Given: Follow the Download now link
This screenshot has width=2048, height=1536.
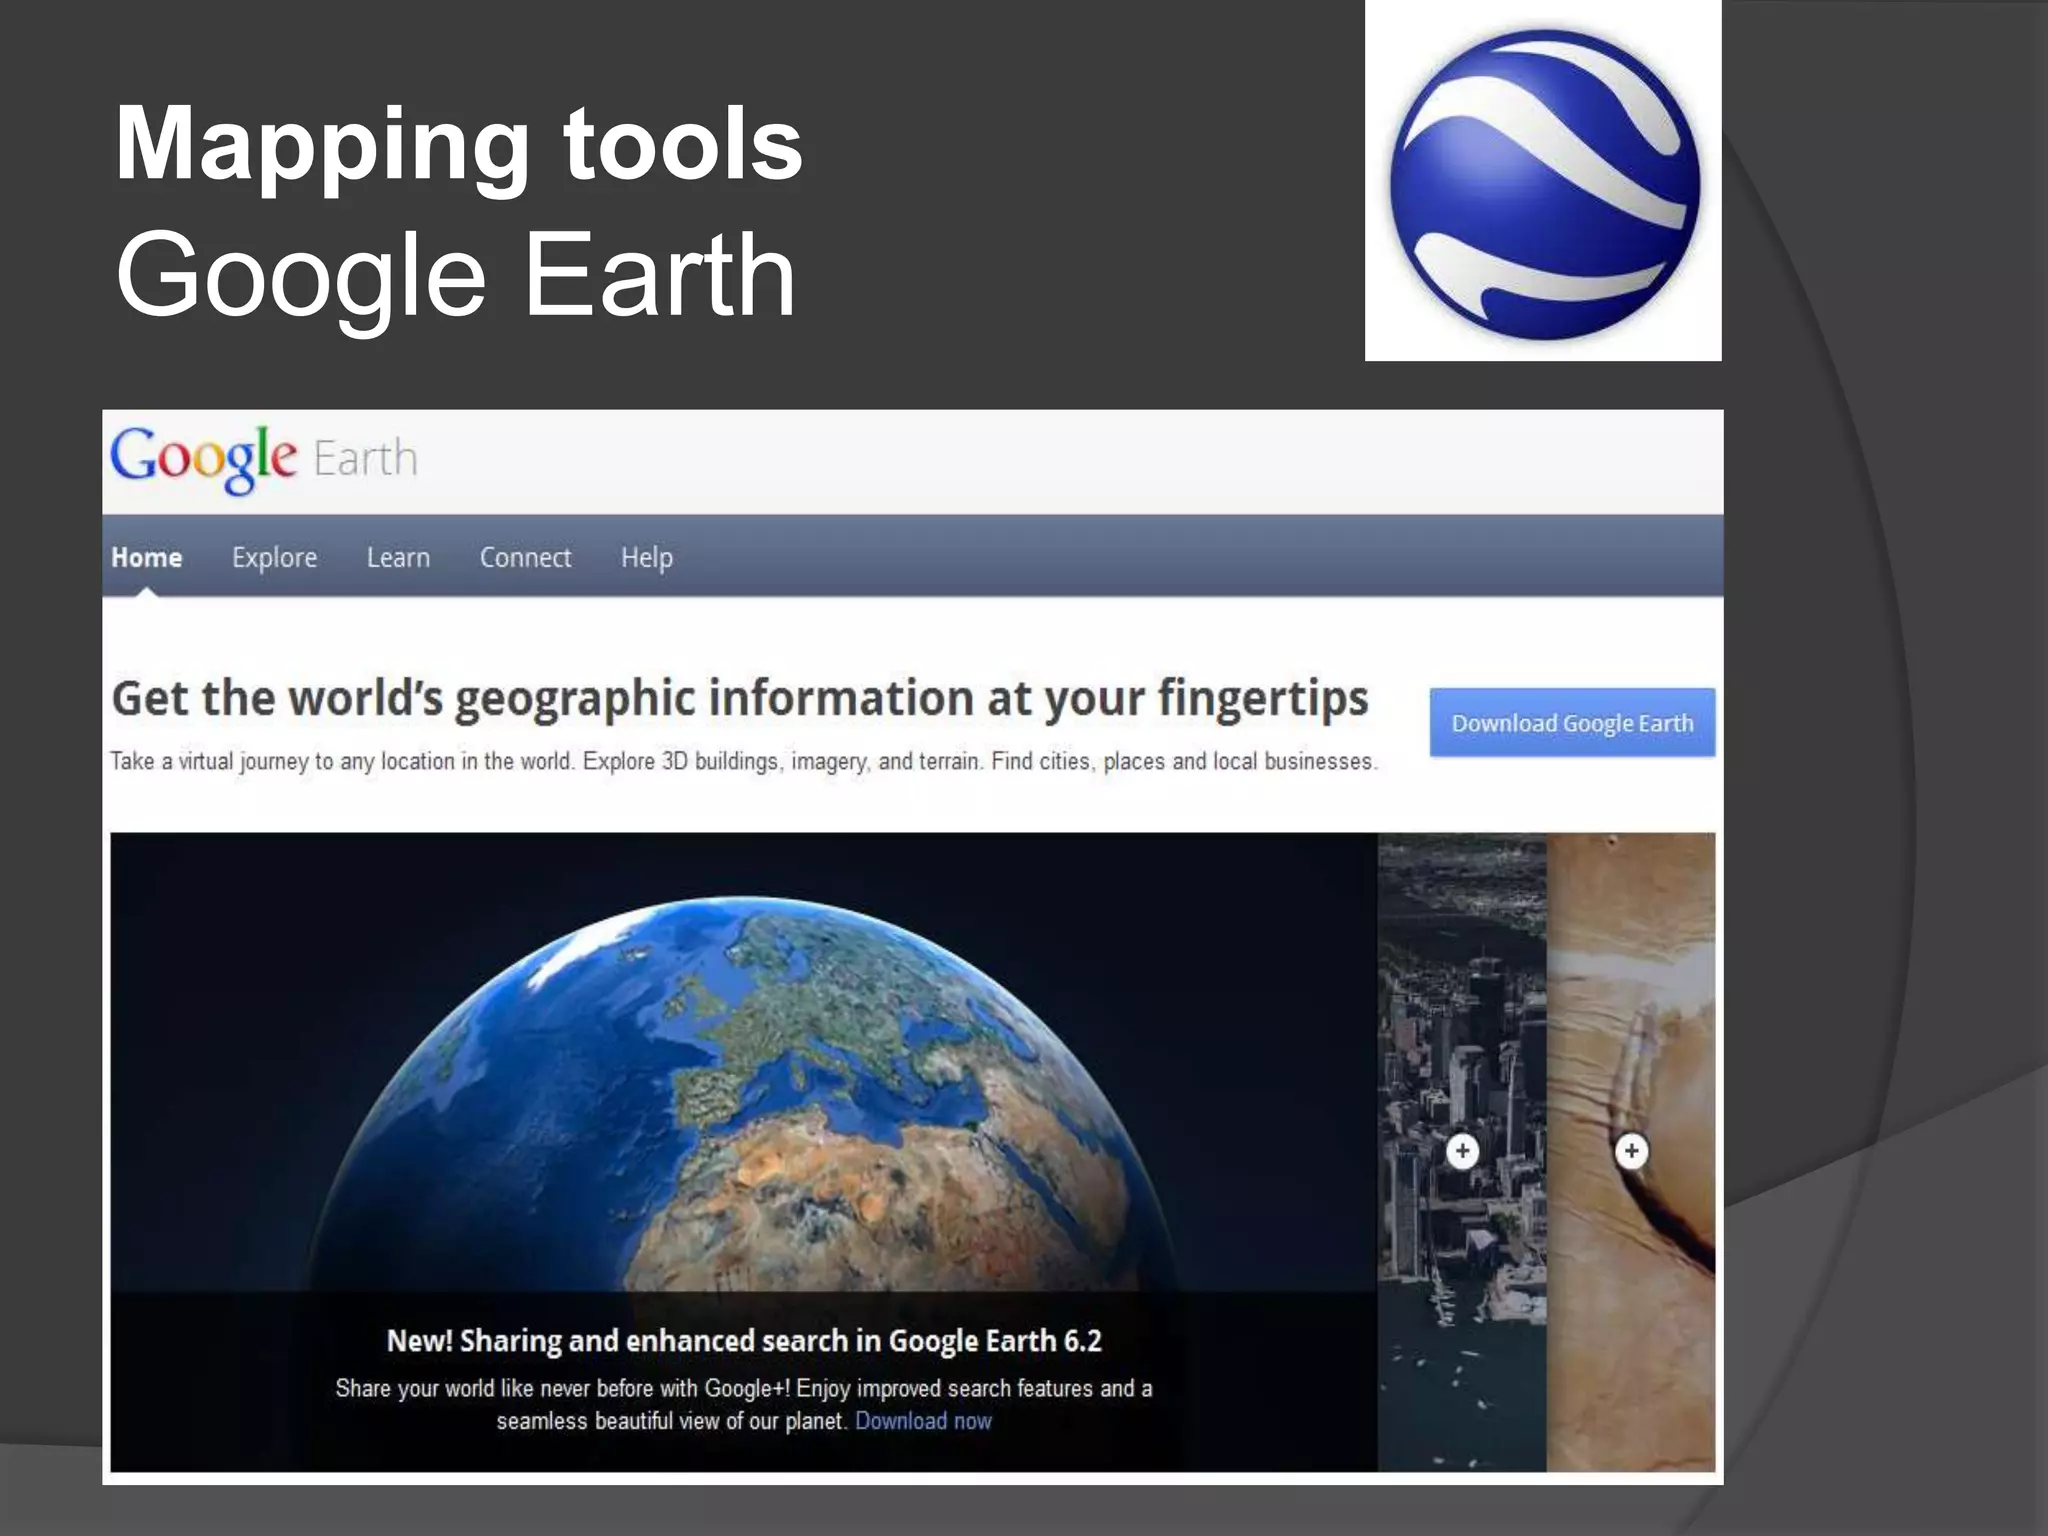Looking at the screenshot, I should 923,1421.
